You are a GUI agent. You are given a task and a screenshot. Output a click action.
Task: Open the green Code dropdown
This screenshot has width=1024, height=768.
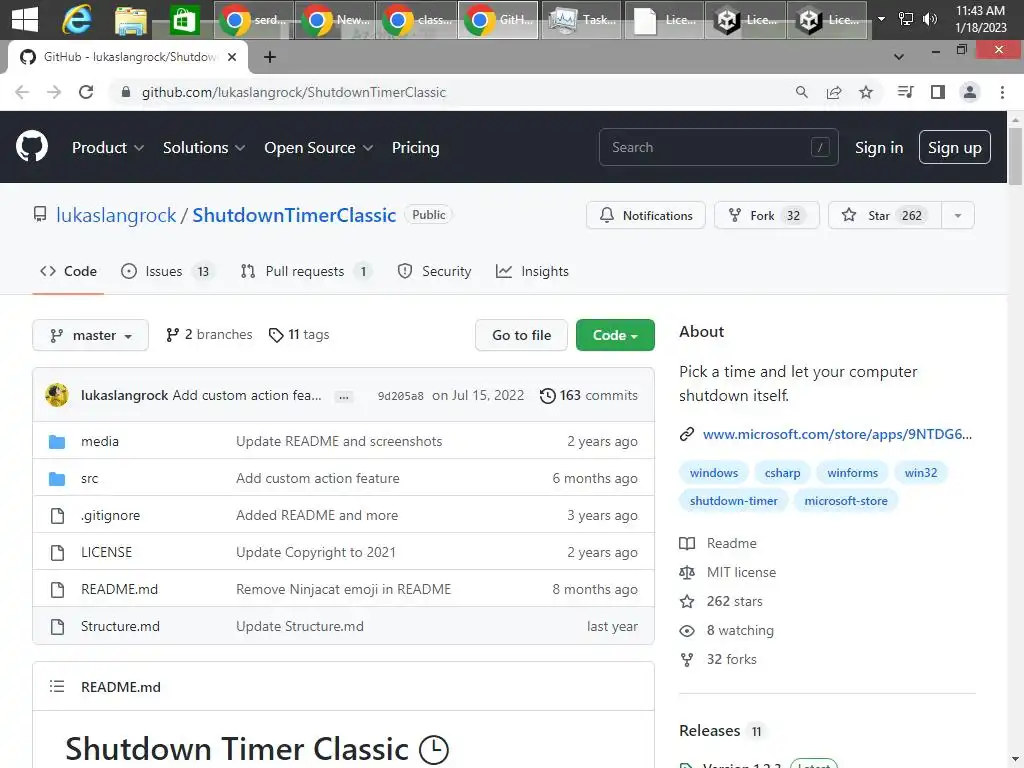tap(615, 335)
